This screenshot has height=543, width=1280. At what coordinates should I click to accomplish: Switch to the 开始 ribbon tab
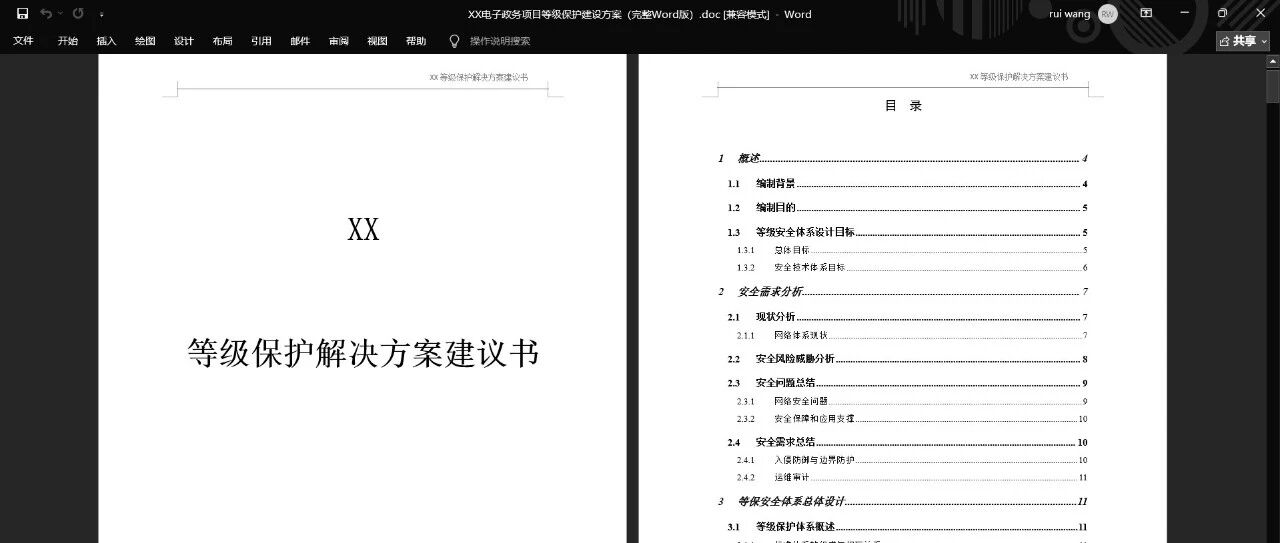click(68, 41)
